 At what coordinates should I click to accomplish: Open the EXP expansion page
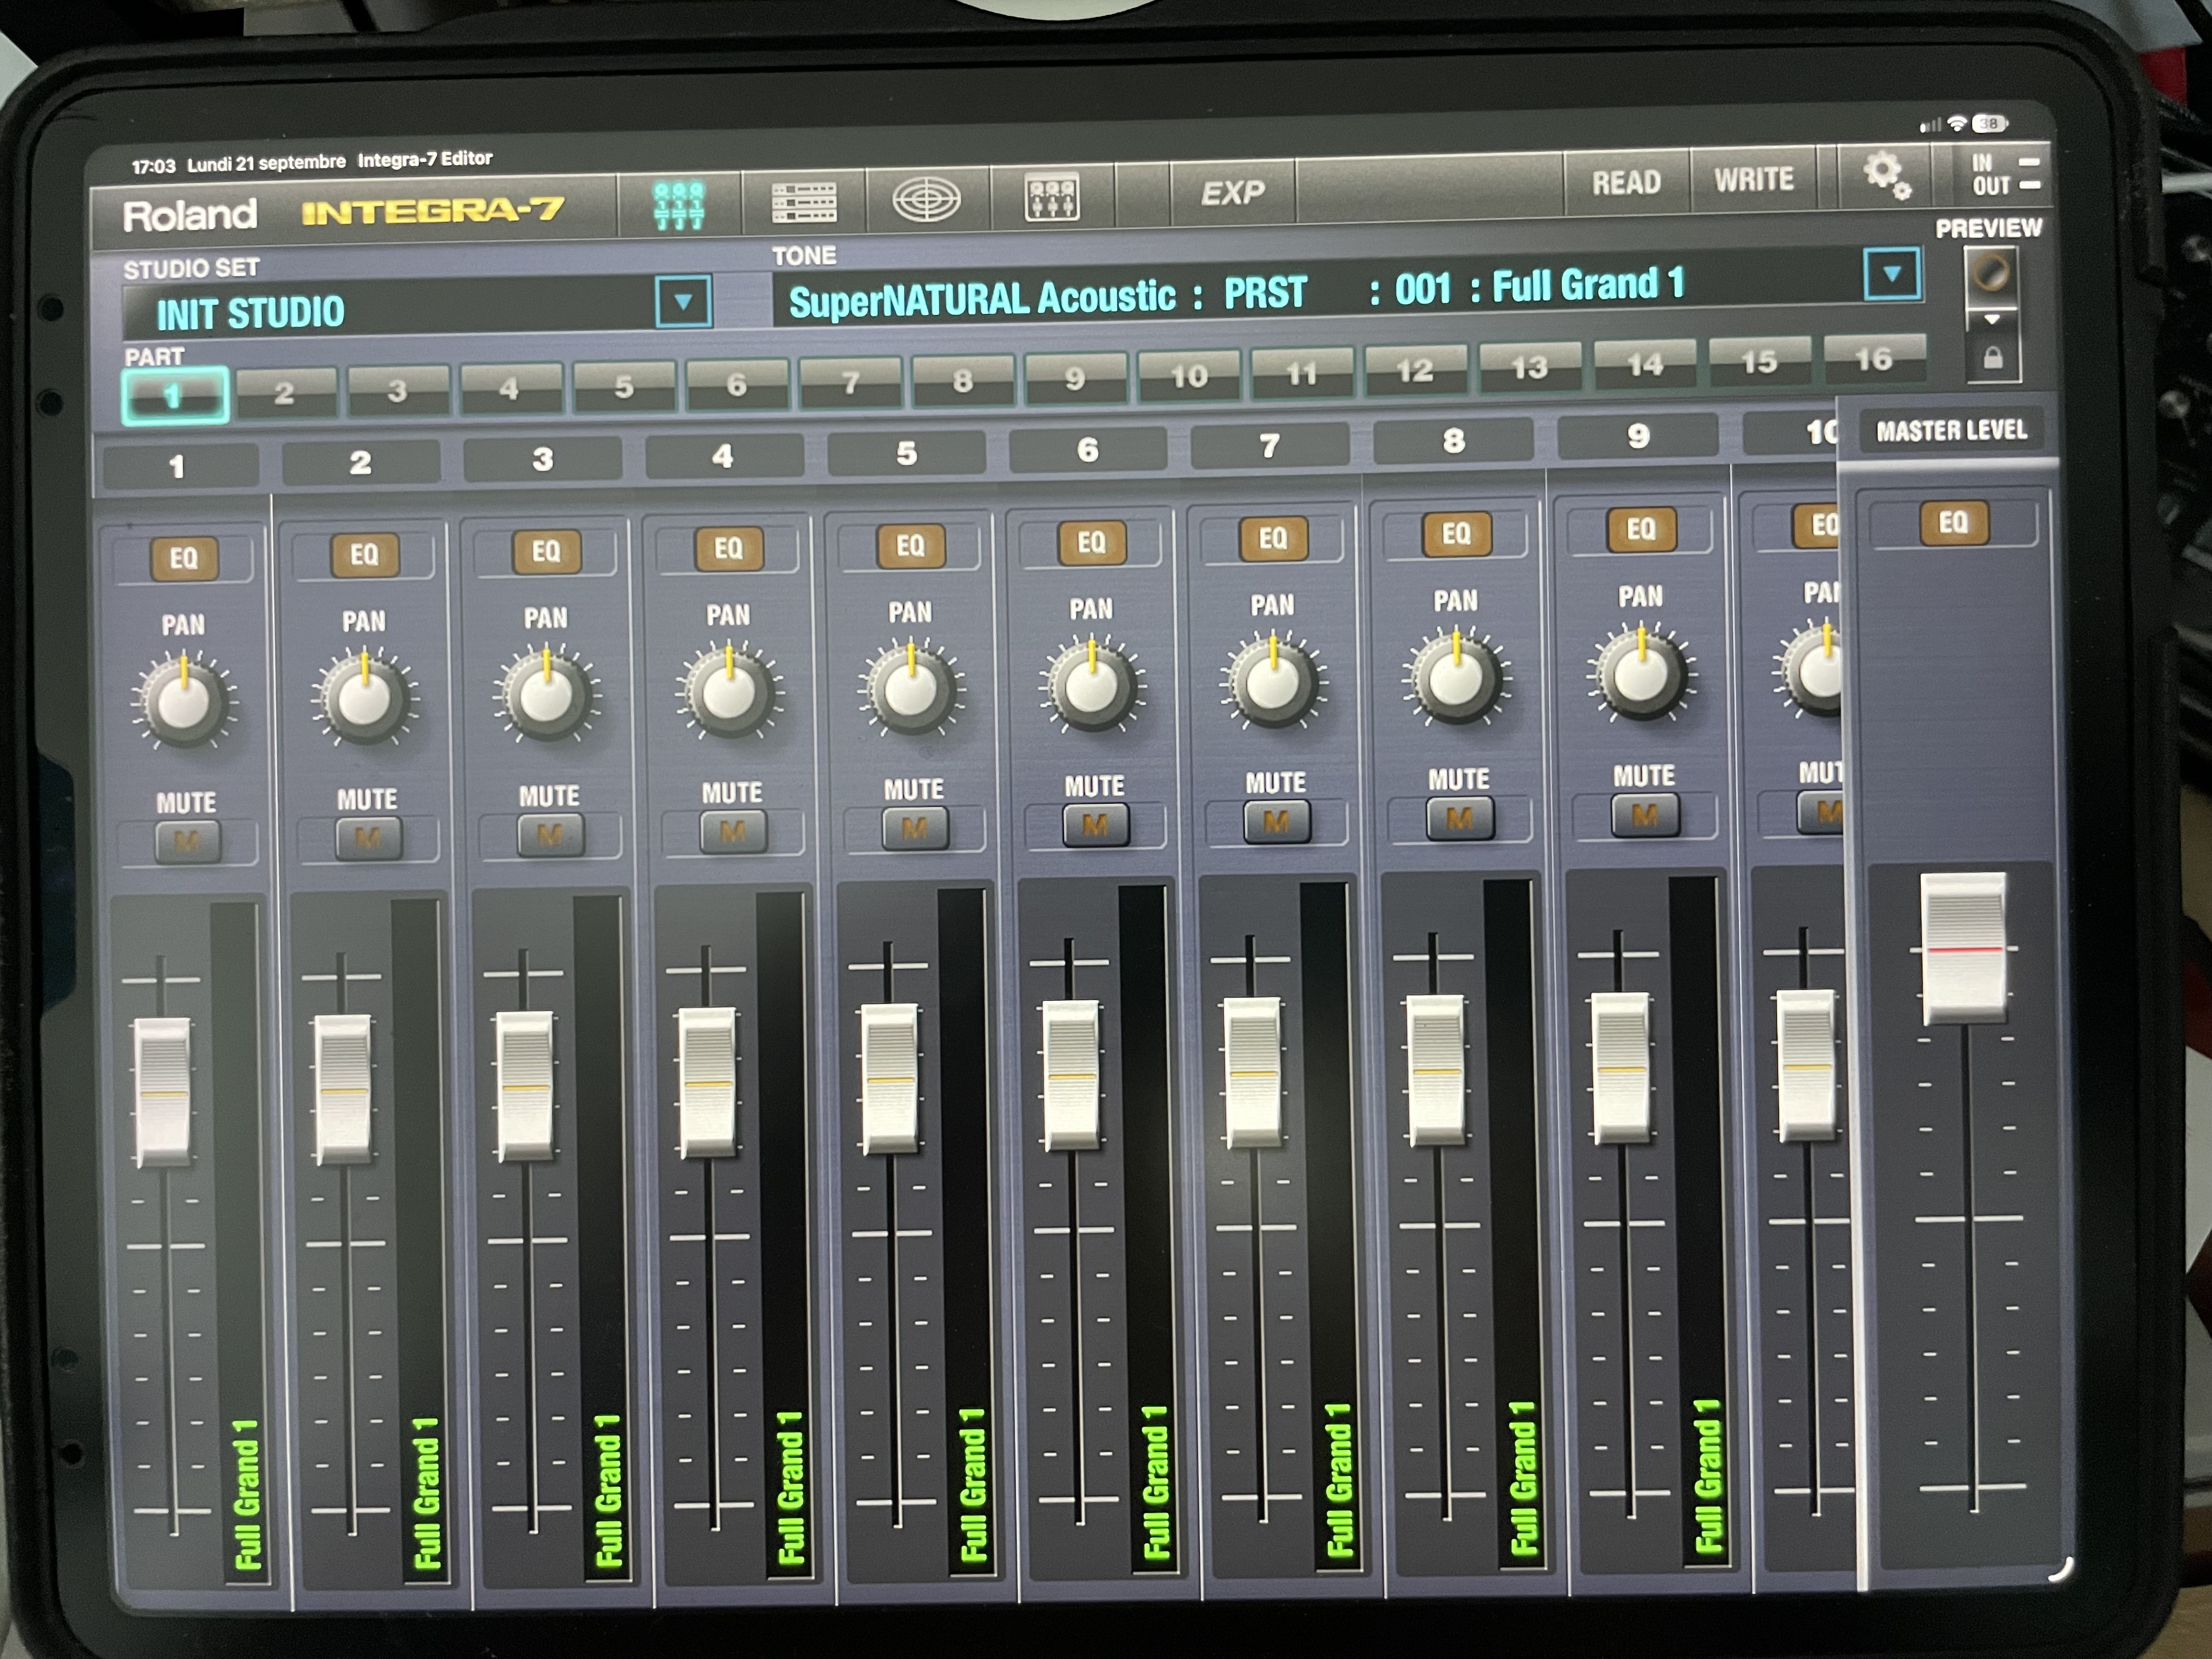tap(1233, 192)
